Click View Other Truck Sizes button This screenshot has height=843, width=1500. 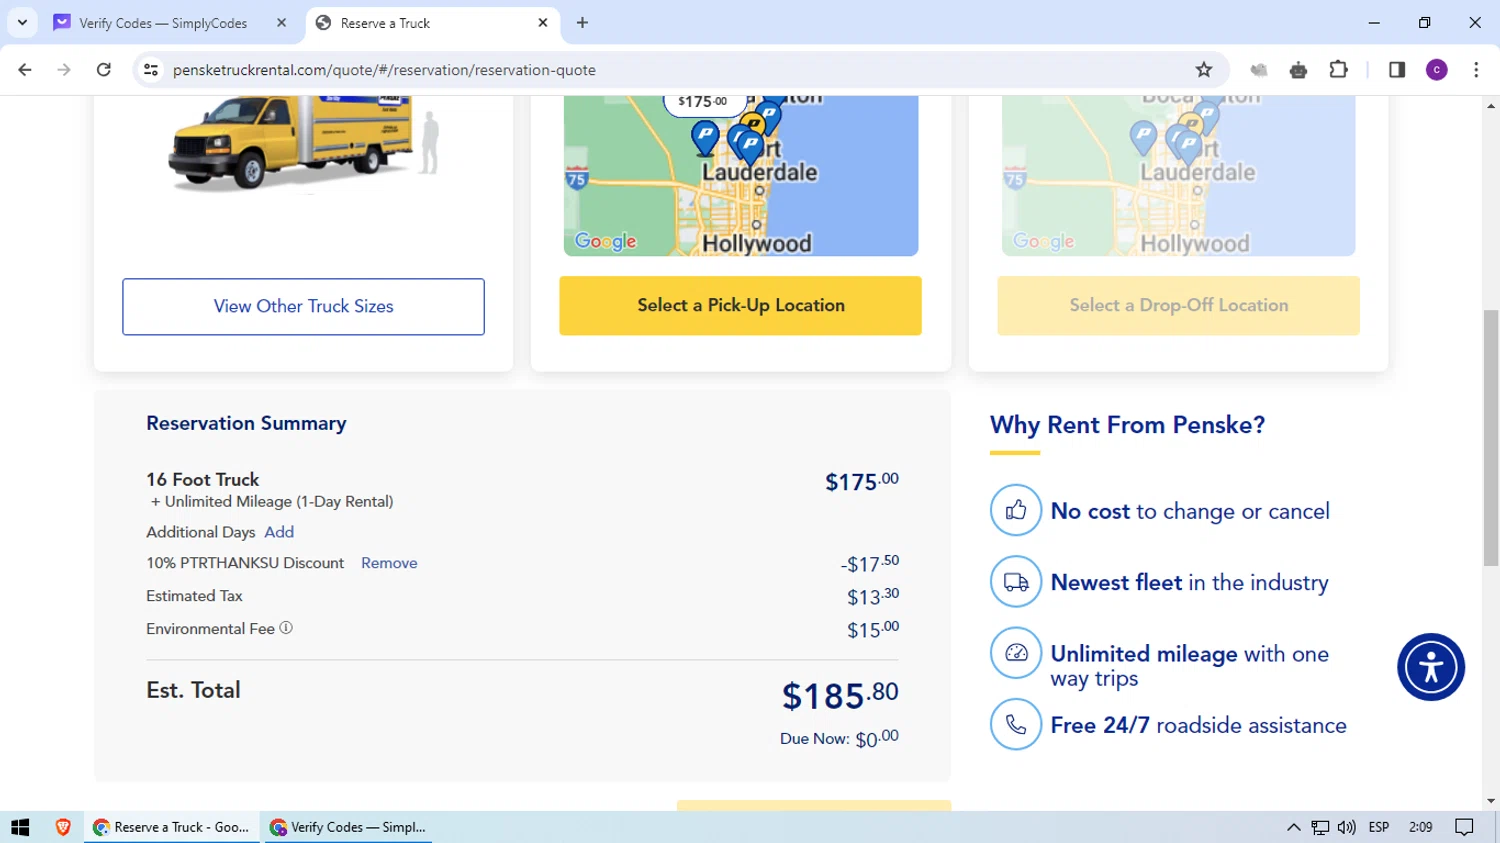(x=303, y=306)
